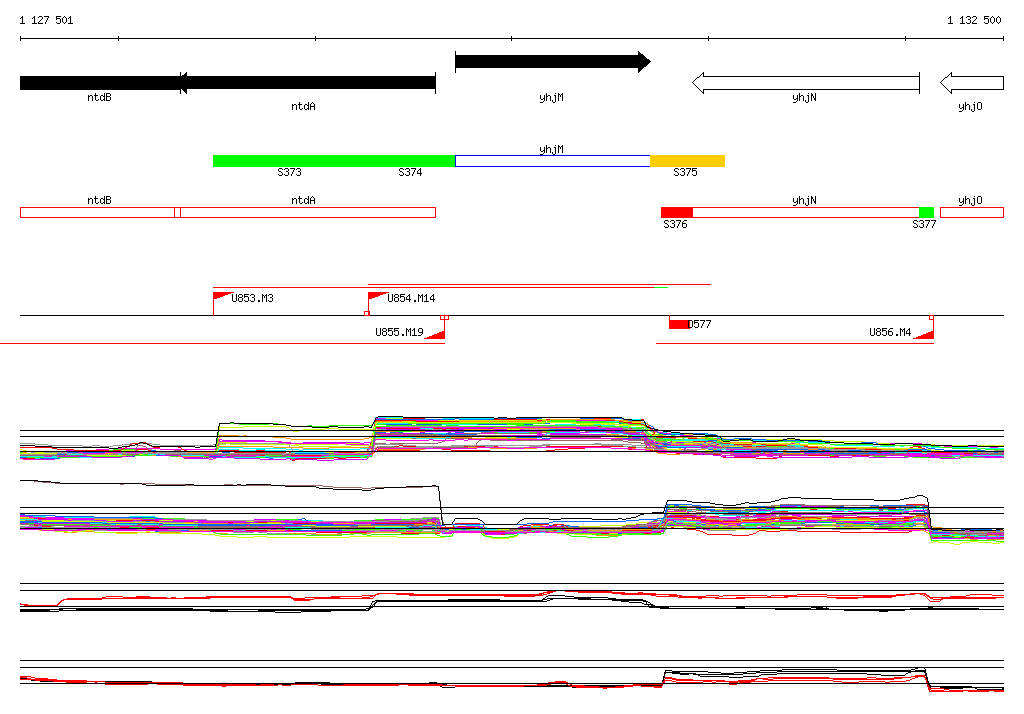Select orange segment S375
This screenshot has width=1024, height=714.
coord(687,161)
